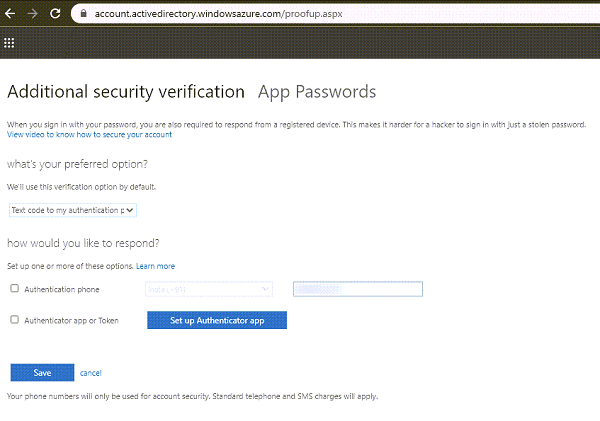Switch to the App Passwords tab
The height and width of the screenshot is (421, 600).
pos(316,92)
